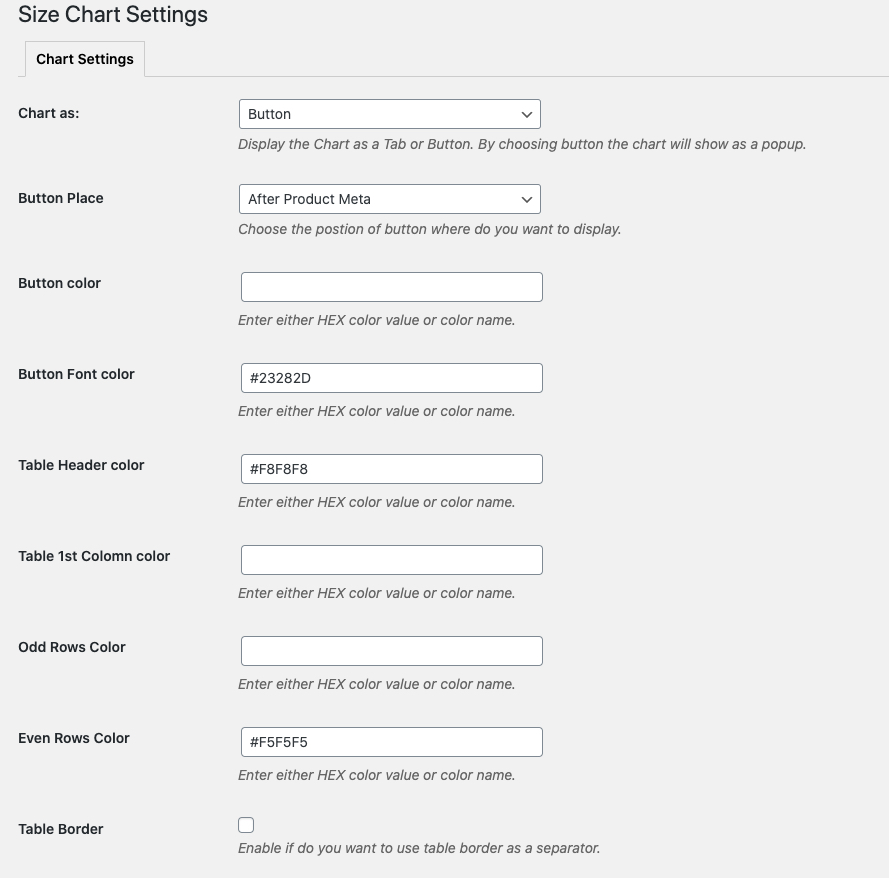Click the Table Header color #F8F8F8 field
The width and height of the screenshot is (889, 878).
[x=392, y=469]
